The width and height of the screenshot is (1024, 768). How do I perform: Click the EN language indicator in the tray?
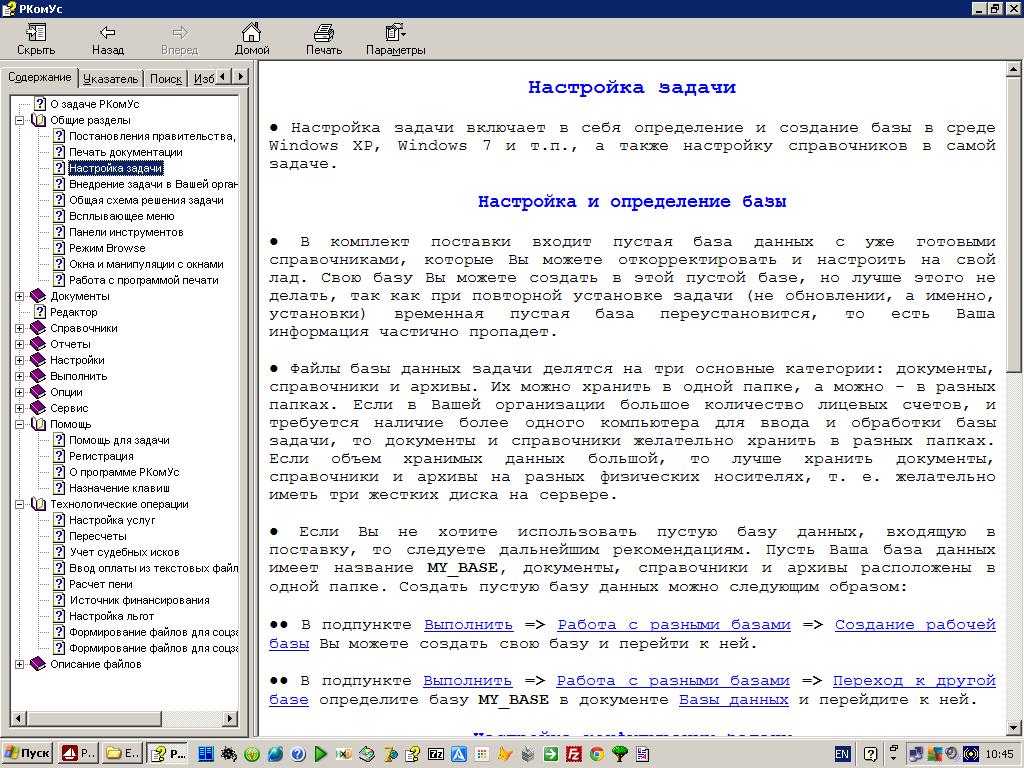tap(842, 754)
